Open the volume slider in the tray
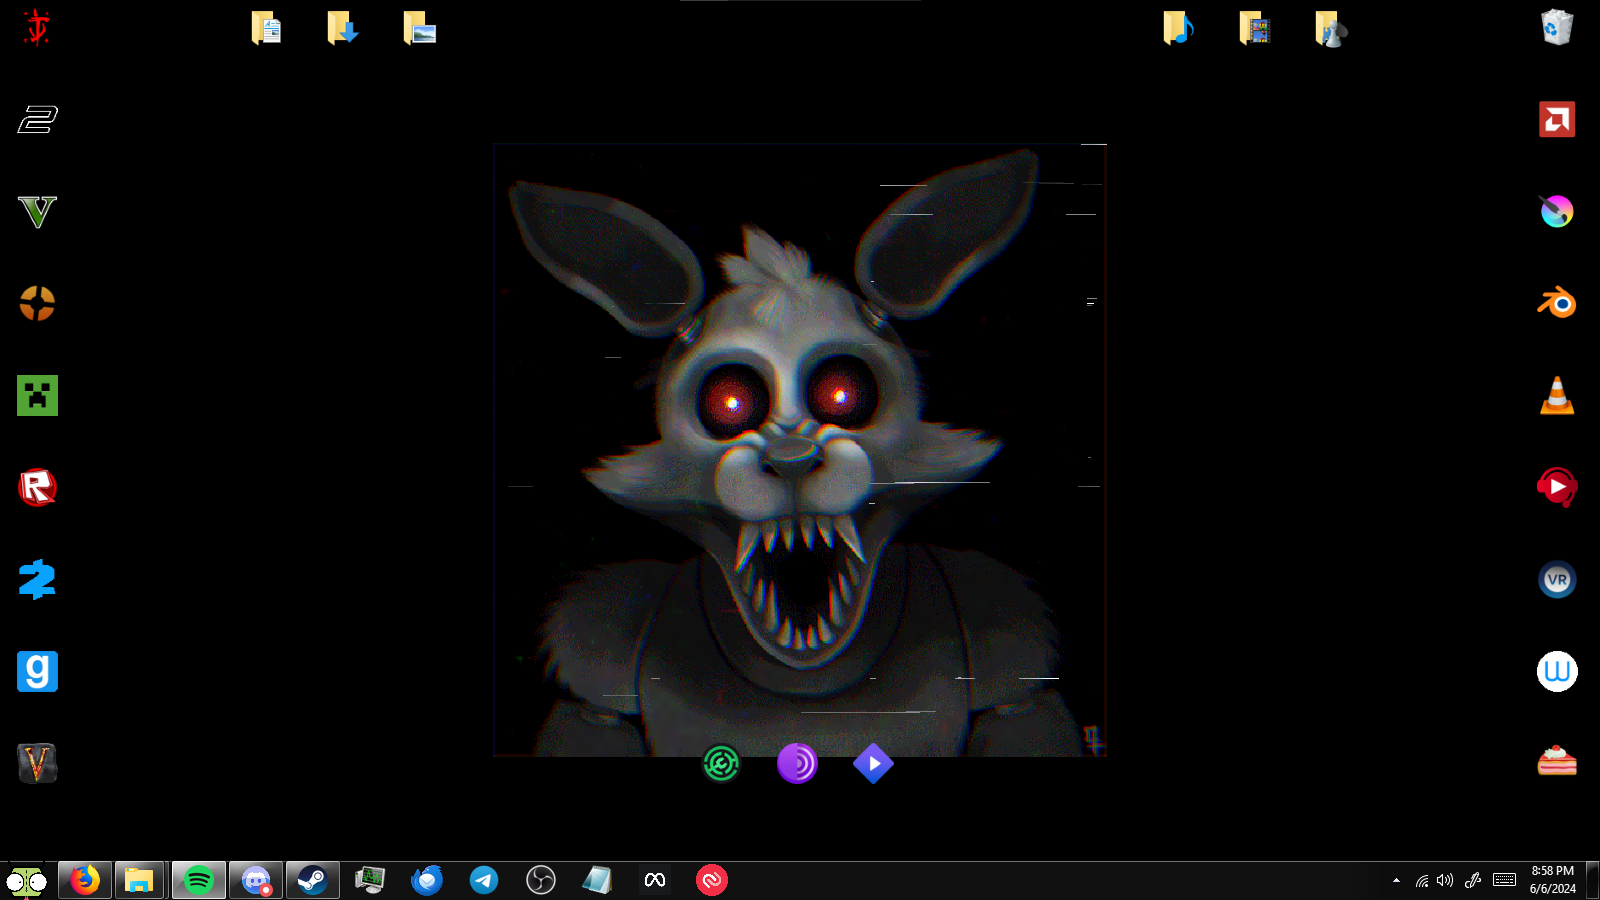 [x=1444, y=880]
